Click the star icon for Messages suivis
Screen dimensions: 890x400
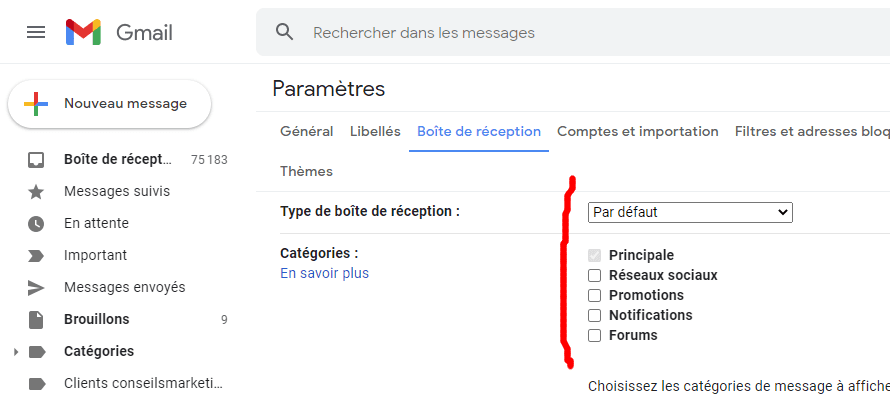pos(36,192)
